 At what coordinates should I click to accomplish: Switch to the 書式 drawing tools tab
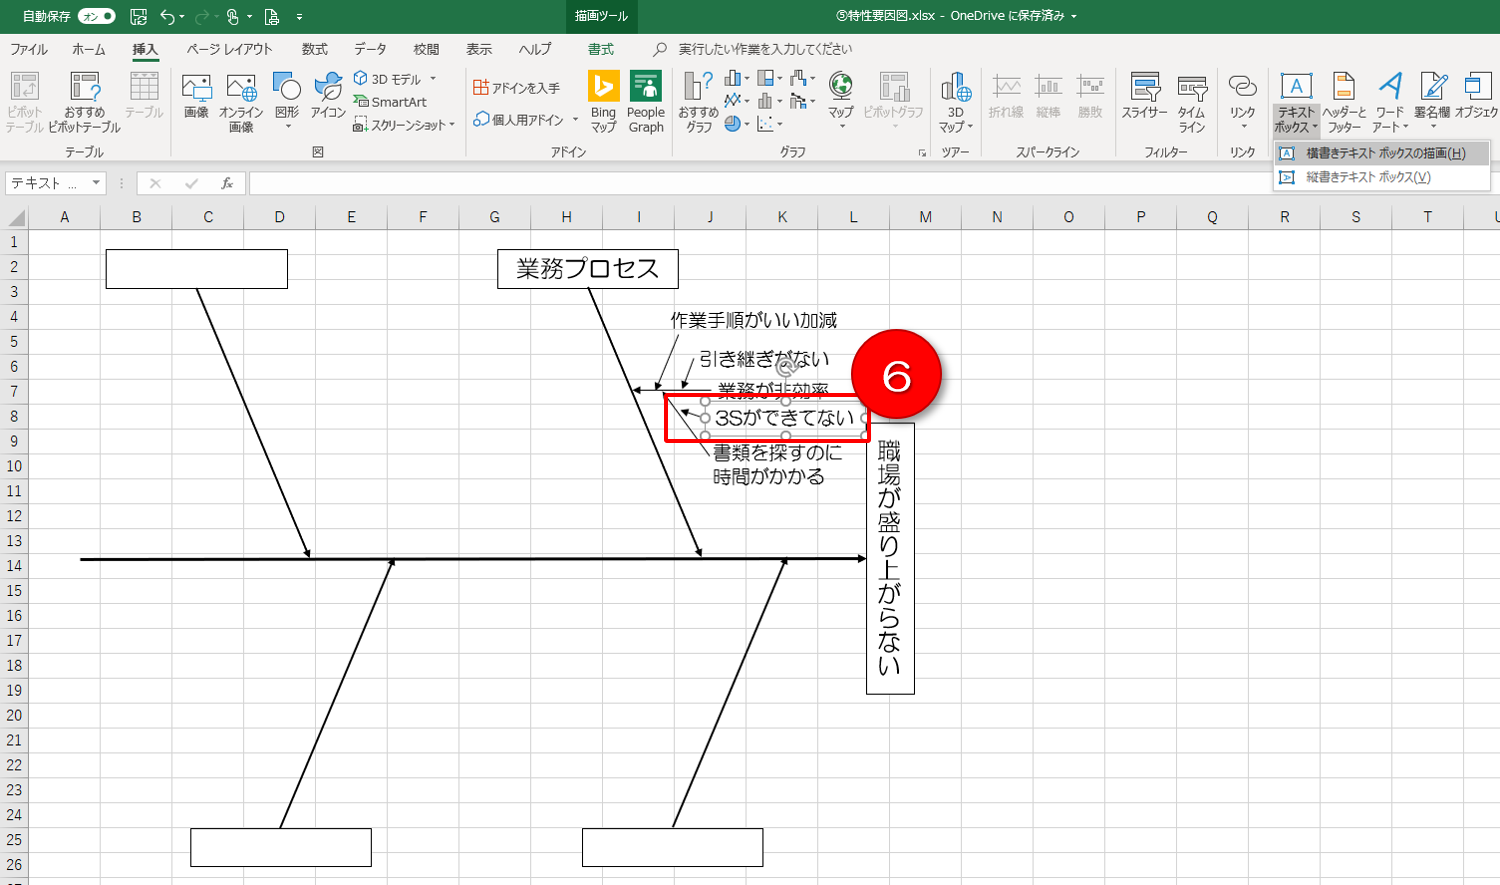tap(600, 49)
